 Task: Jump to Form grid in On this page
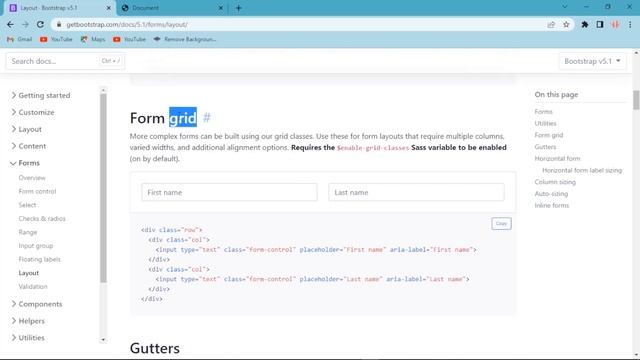[549, 135]
